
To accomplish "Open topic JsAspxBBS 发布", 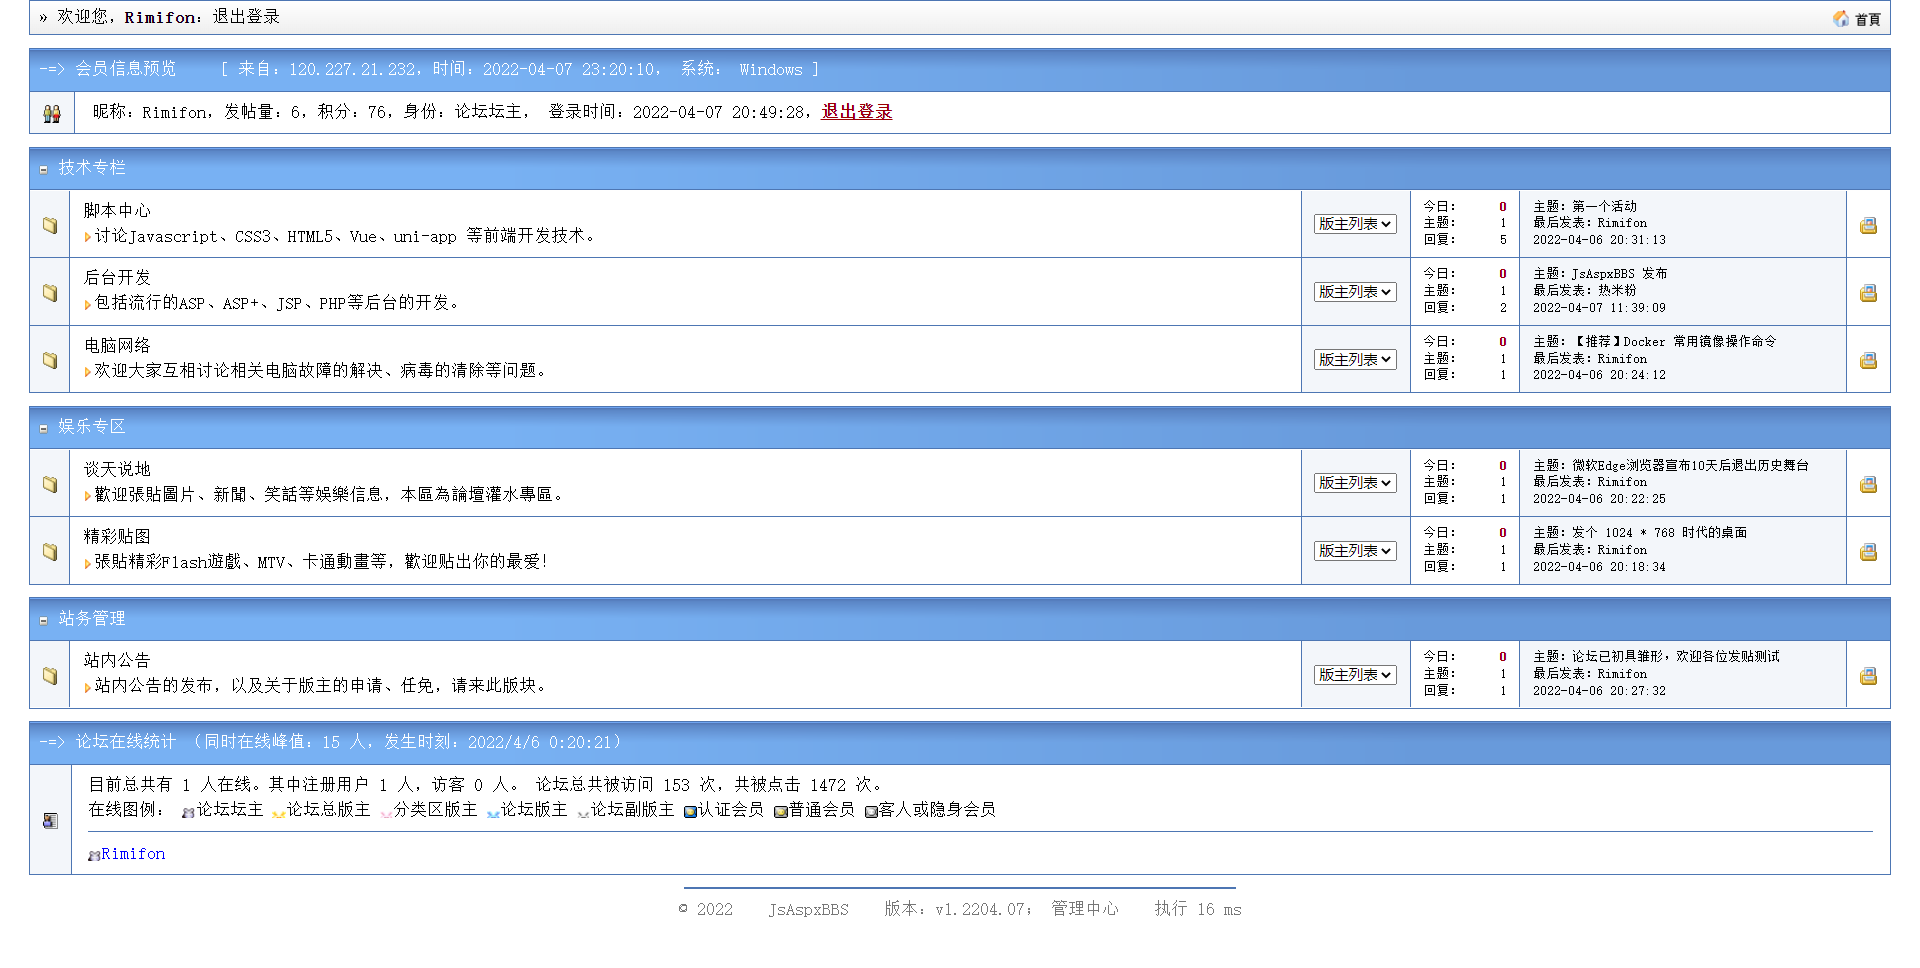I will (x=1619, y=274).
